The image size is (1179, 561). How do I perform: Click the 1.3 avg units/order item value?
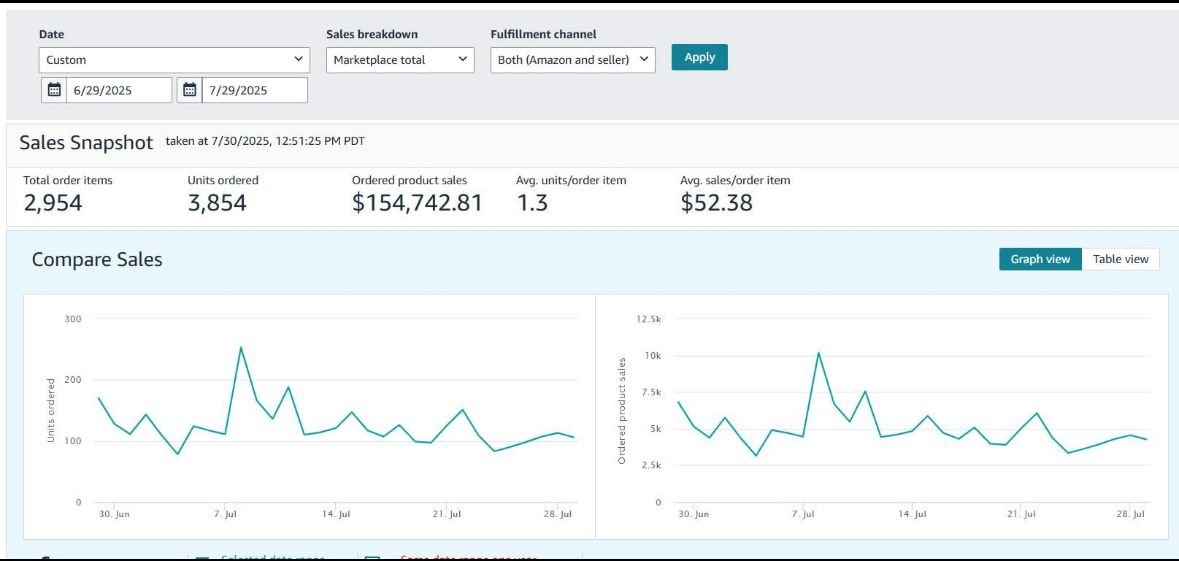tap(531, 203)
